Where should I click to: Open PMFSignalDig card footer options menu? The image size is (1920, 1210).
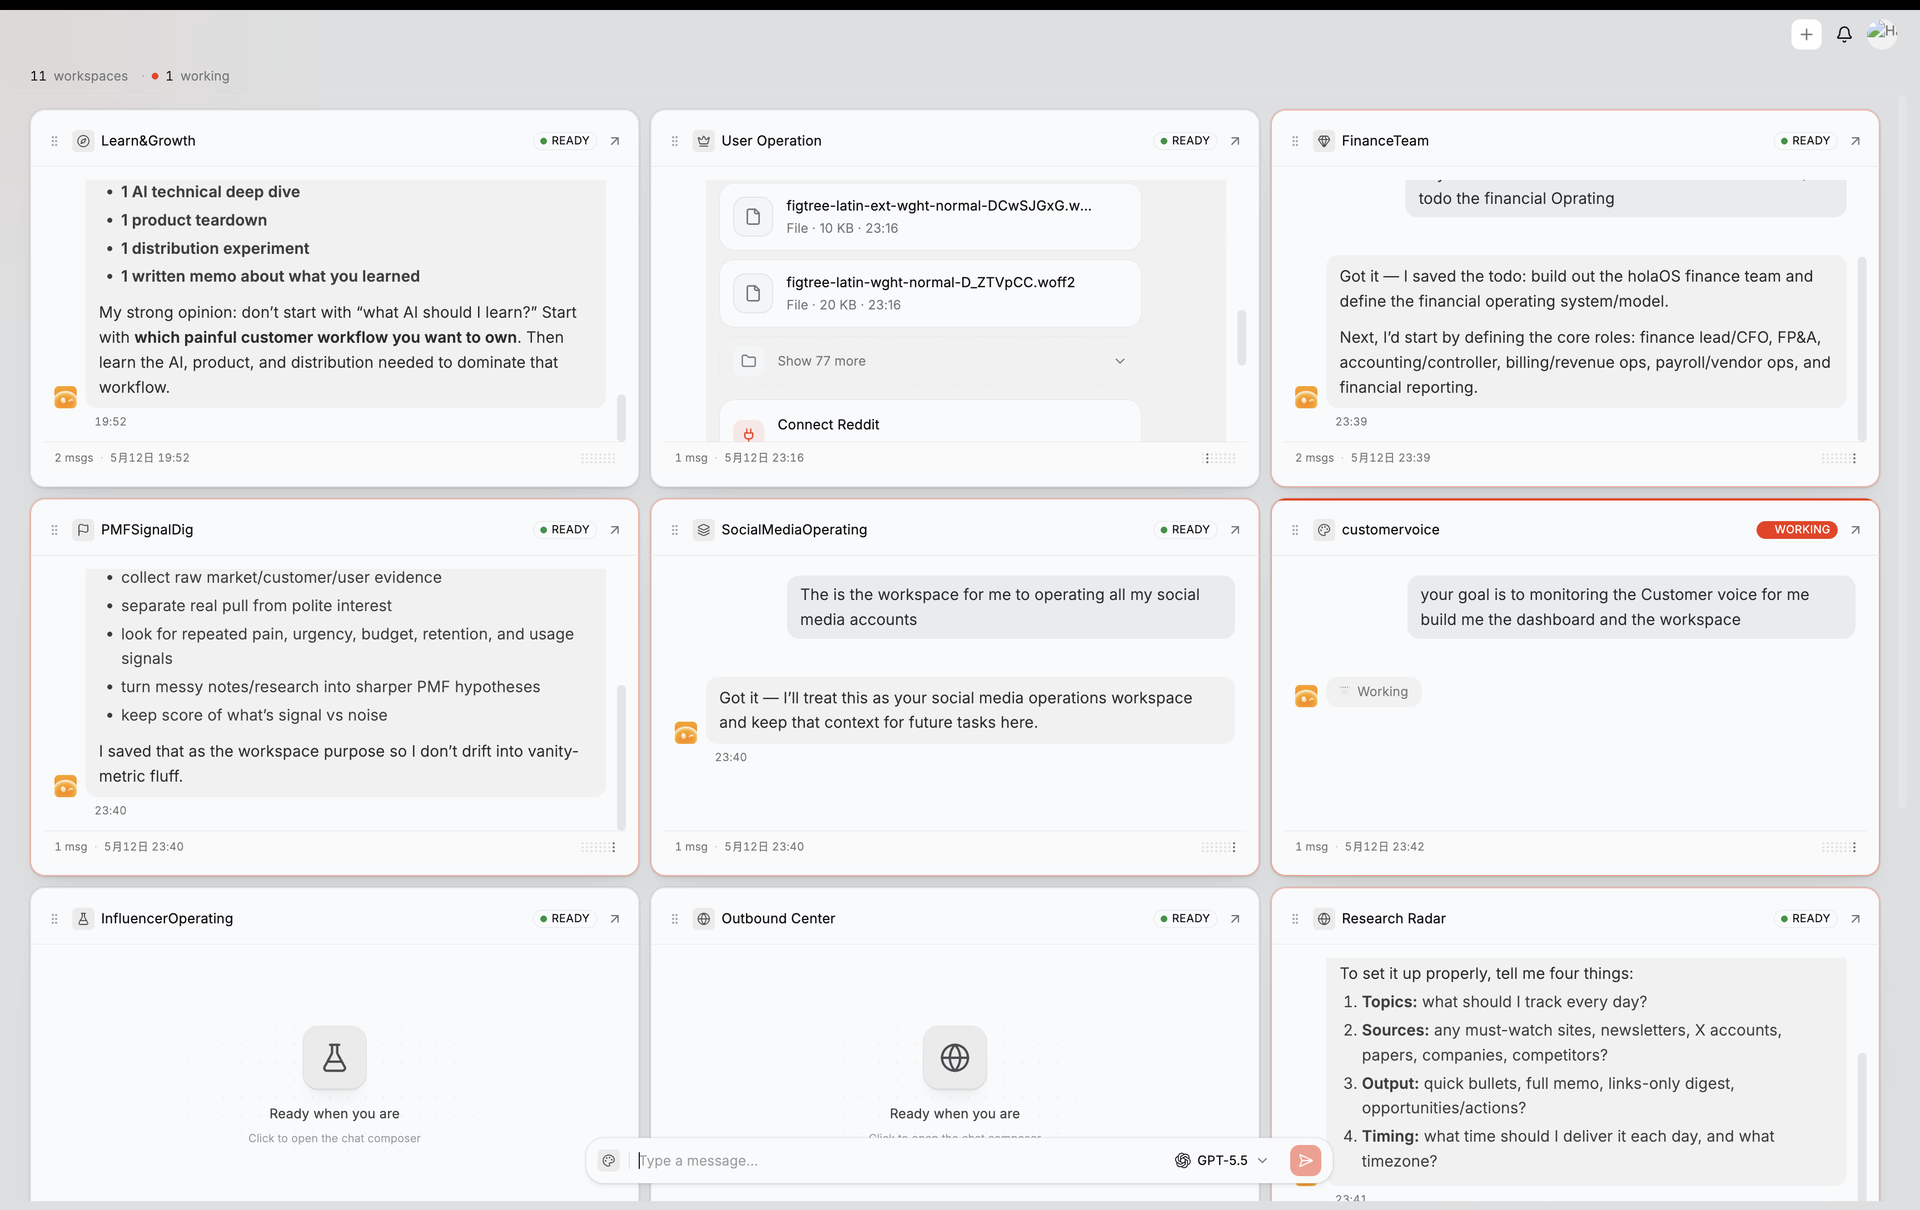(613, 847)
